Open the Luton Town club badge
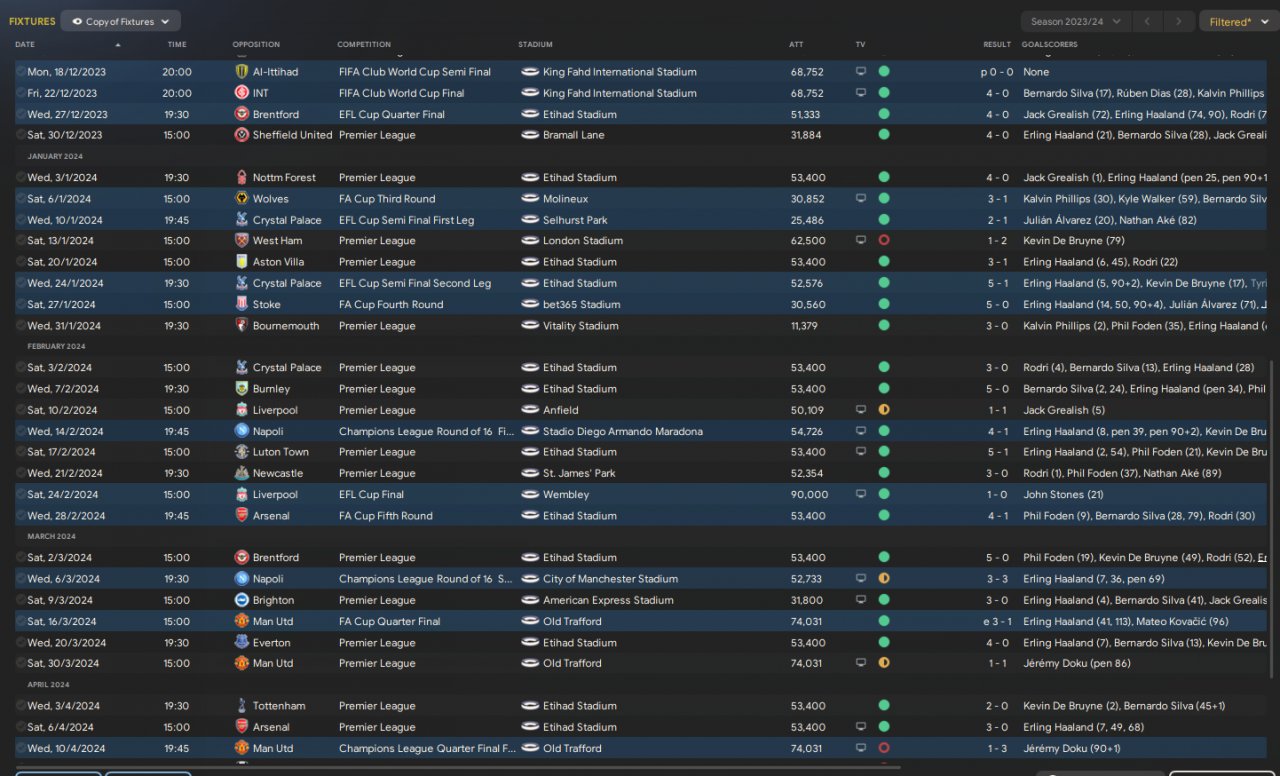The height and width of the screenshot is (776, 1280). click(241, 452)
